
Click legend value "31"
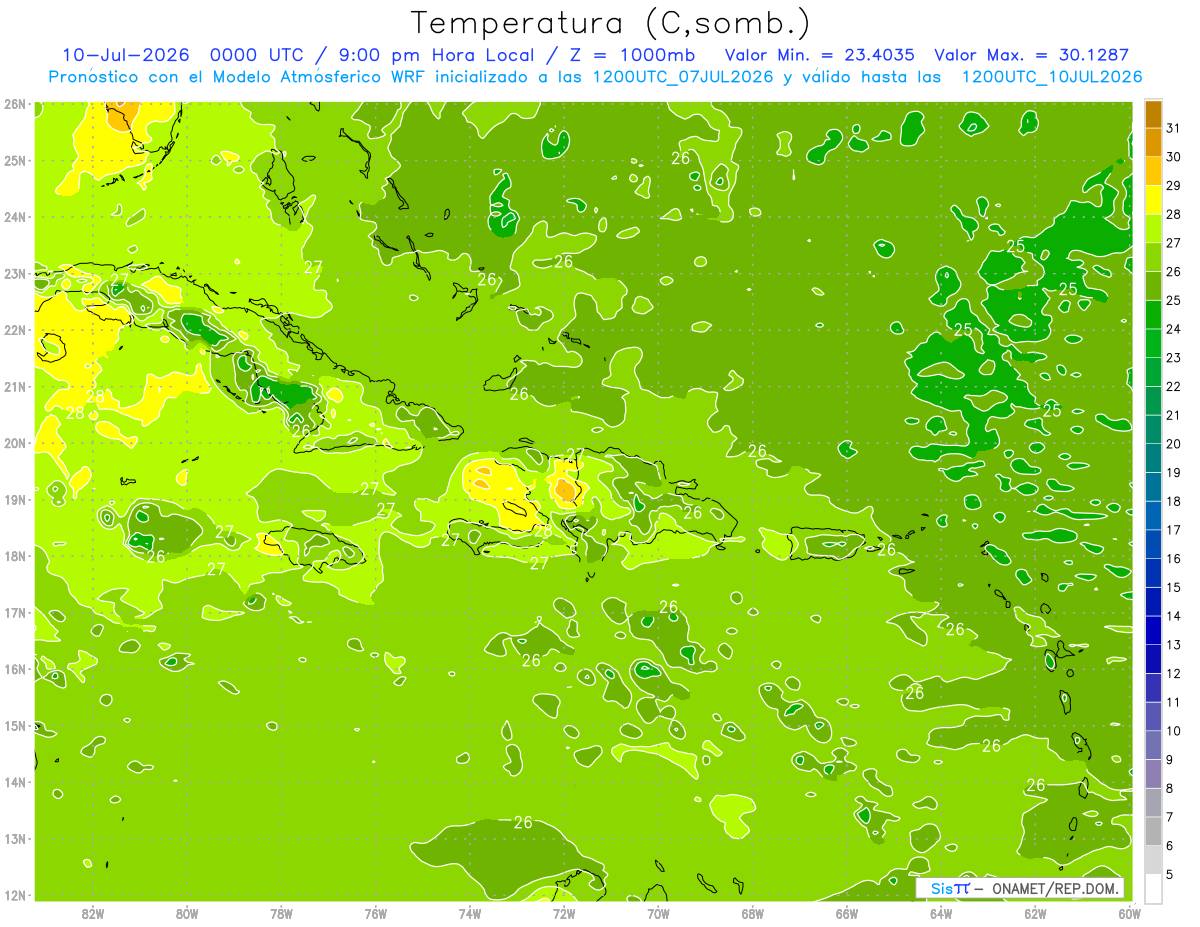pos(1174,128)
